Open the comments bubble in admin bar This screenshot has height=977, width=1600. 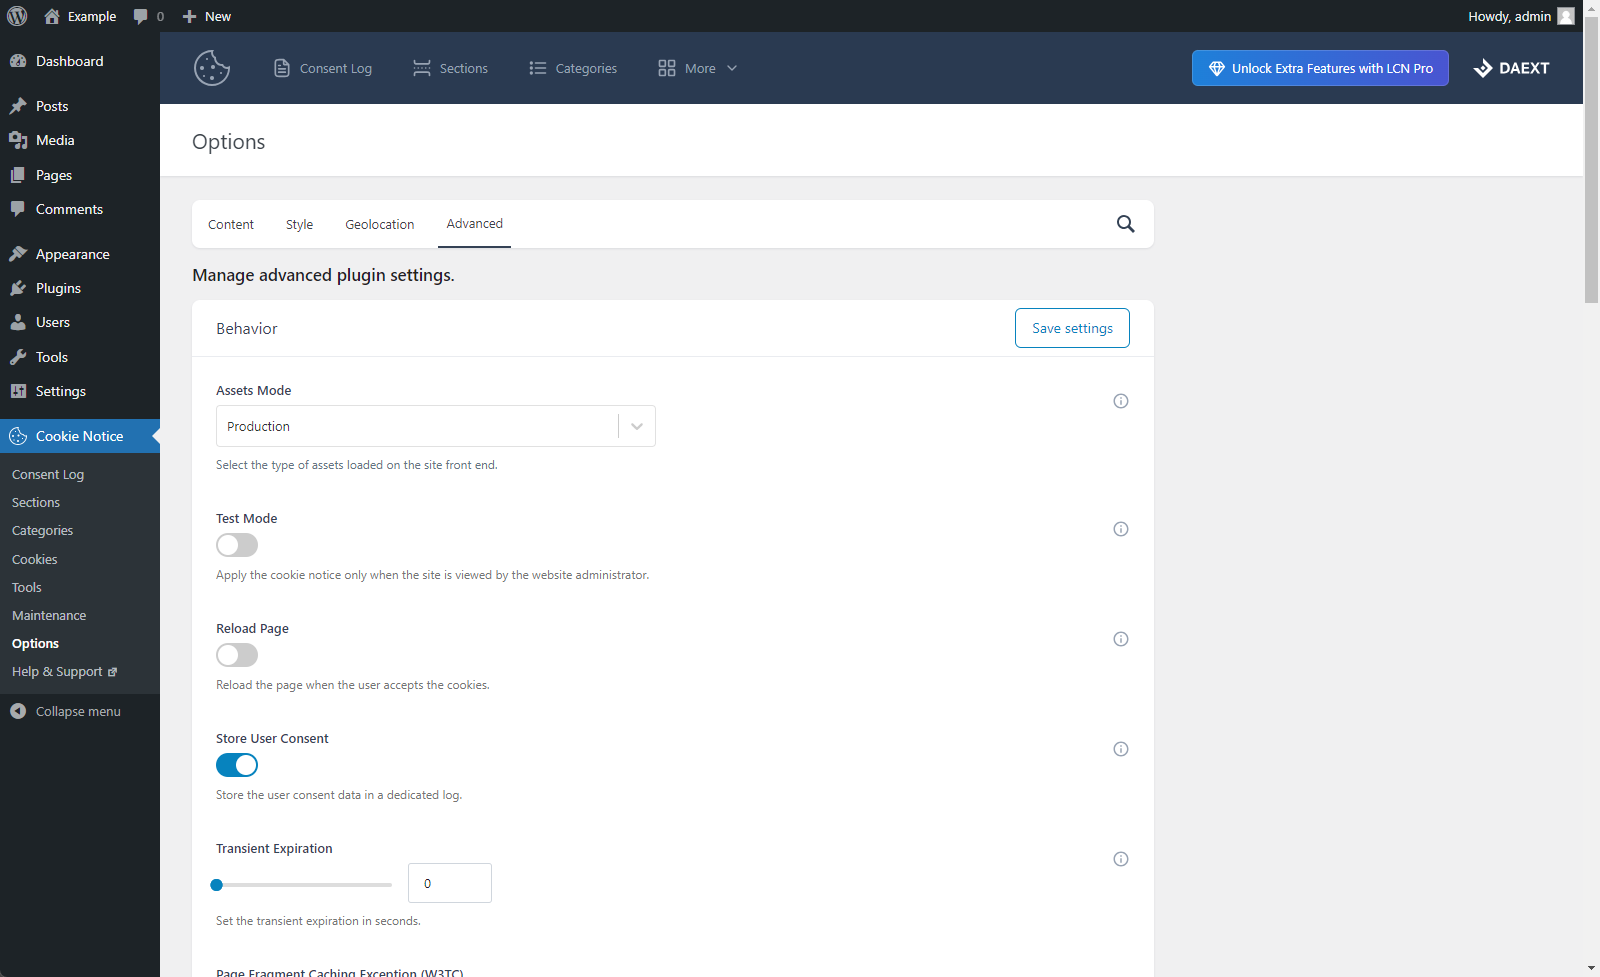[x=141, y=16]
